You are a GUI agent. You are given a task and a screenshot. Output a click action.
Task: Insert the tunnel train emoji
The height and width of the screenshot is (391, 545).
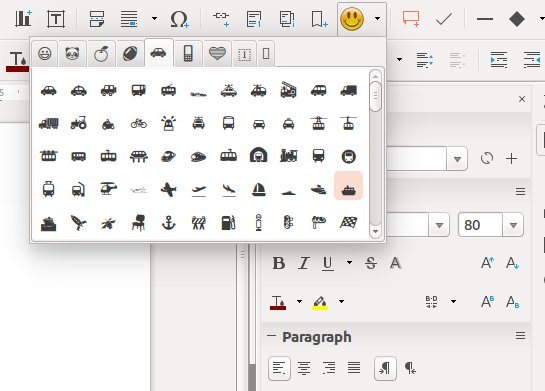[259, 156]
